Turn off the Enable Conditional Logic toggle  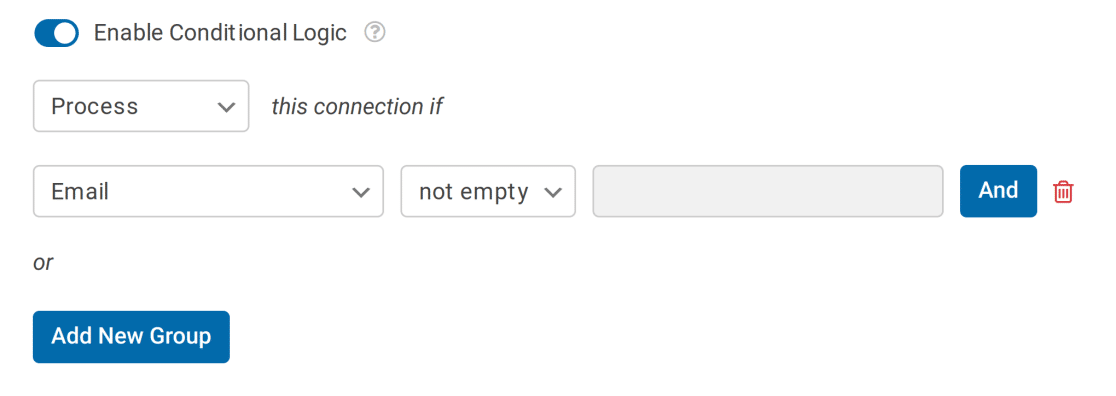click(x=56, y=33)
